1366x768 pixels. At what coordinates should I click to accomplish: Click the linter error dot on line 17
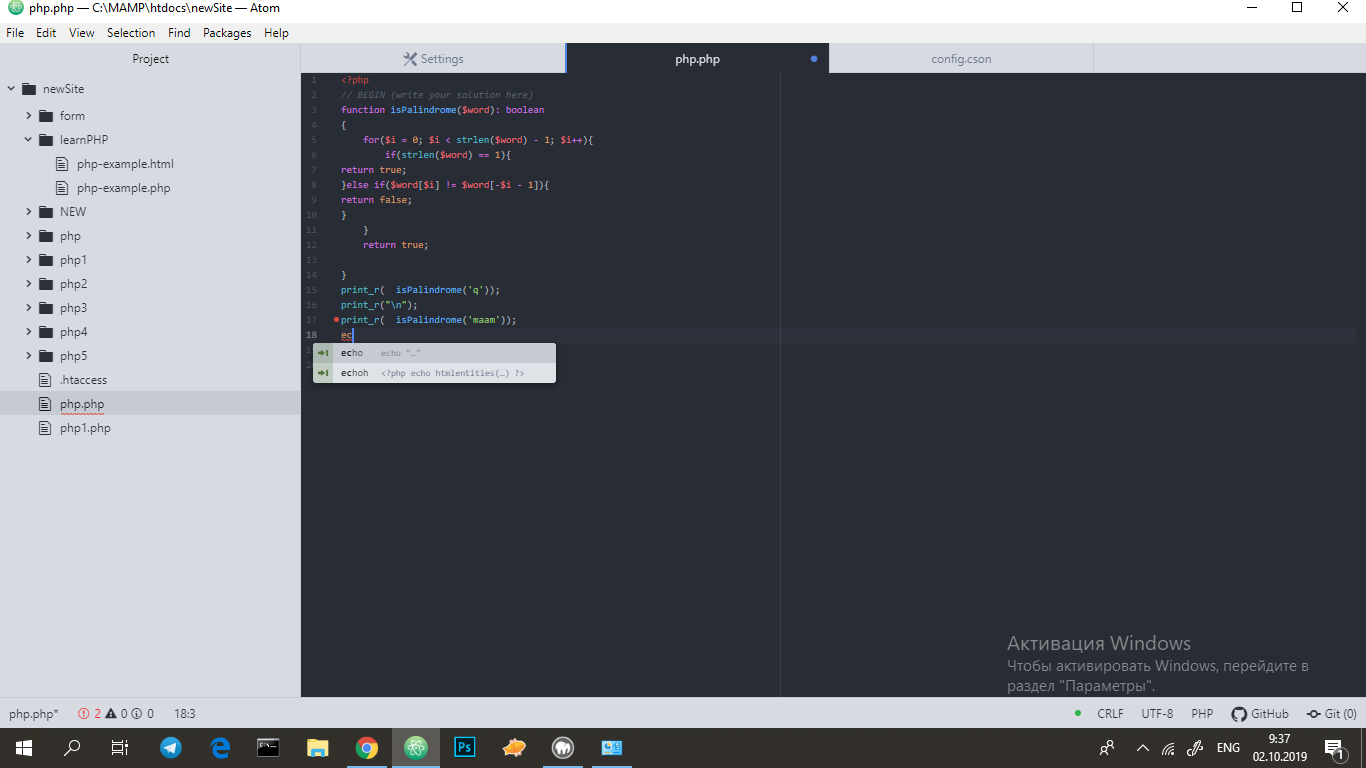tap(336, 320)
